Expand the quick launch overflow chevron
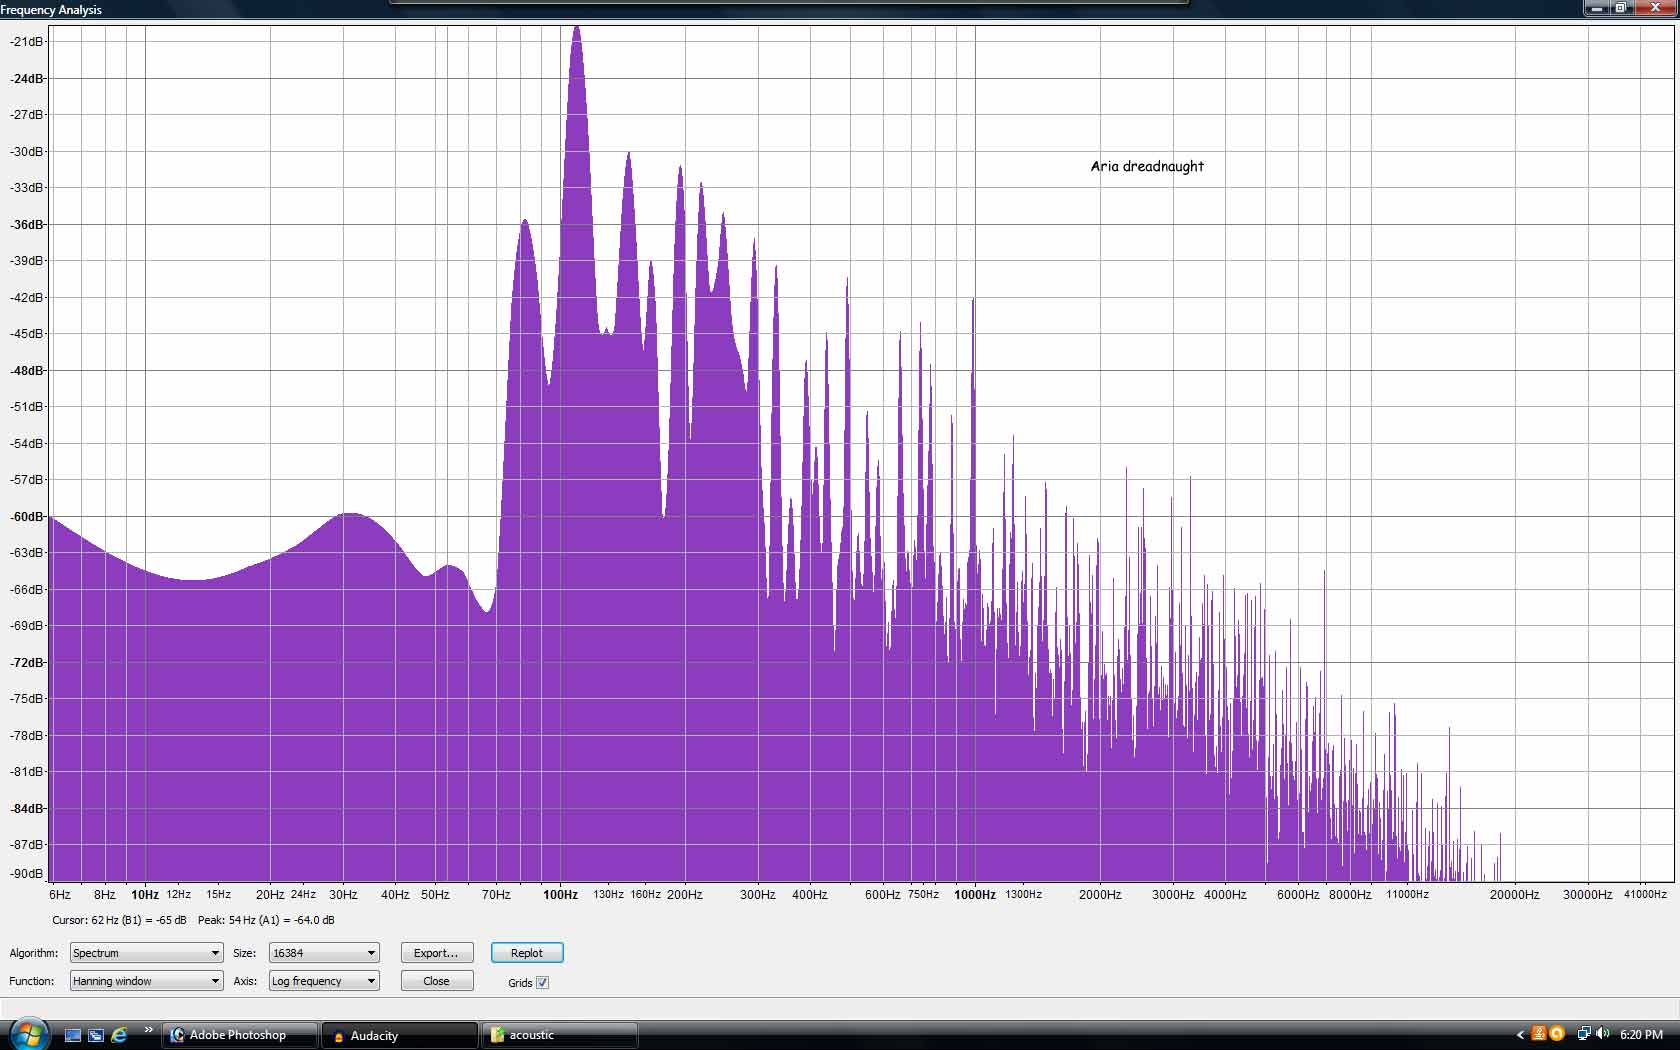Viewport: 1680px width, 1050px height. tap(148, 1030)
